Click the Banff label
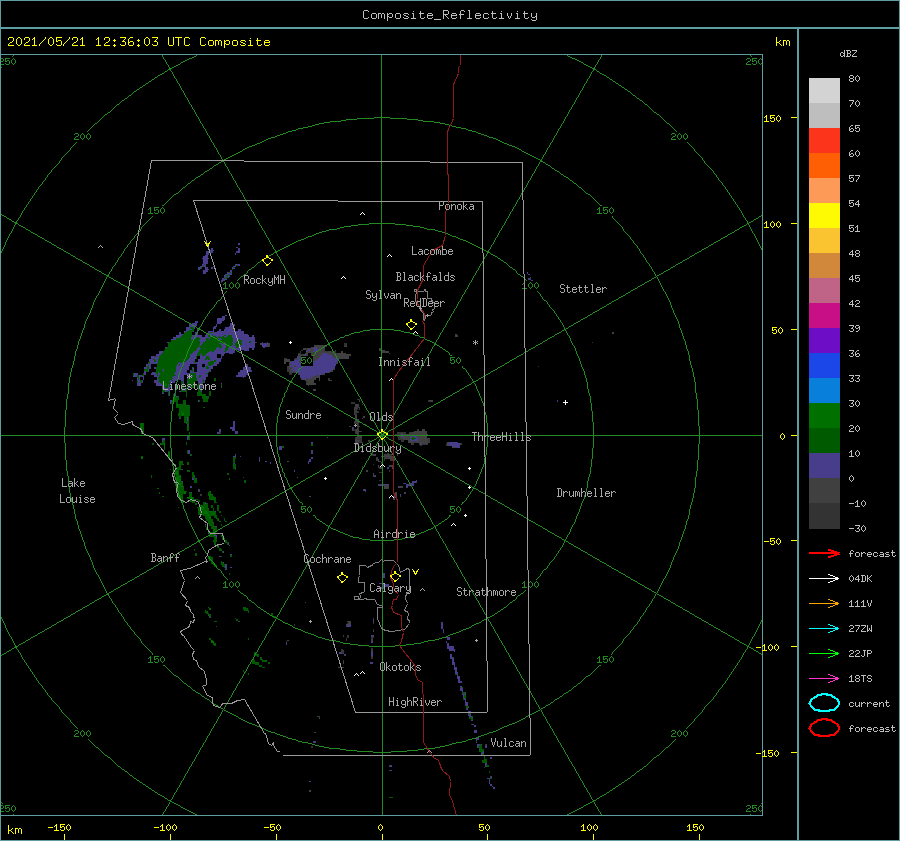Image resolution: width=900 pixels, height=841 pixels. pyautogui.click(x=165, y=557)
